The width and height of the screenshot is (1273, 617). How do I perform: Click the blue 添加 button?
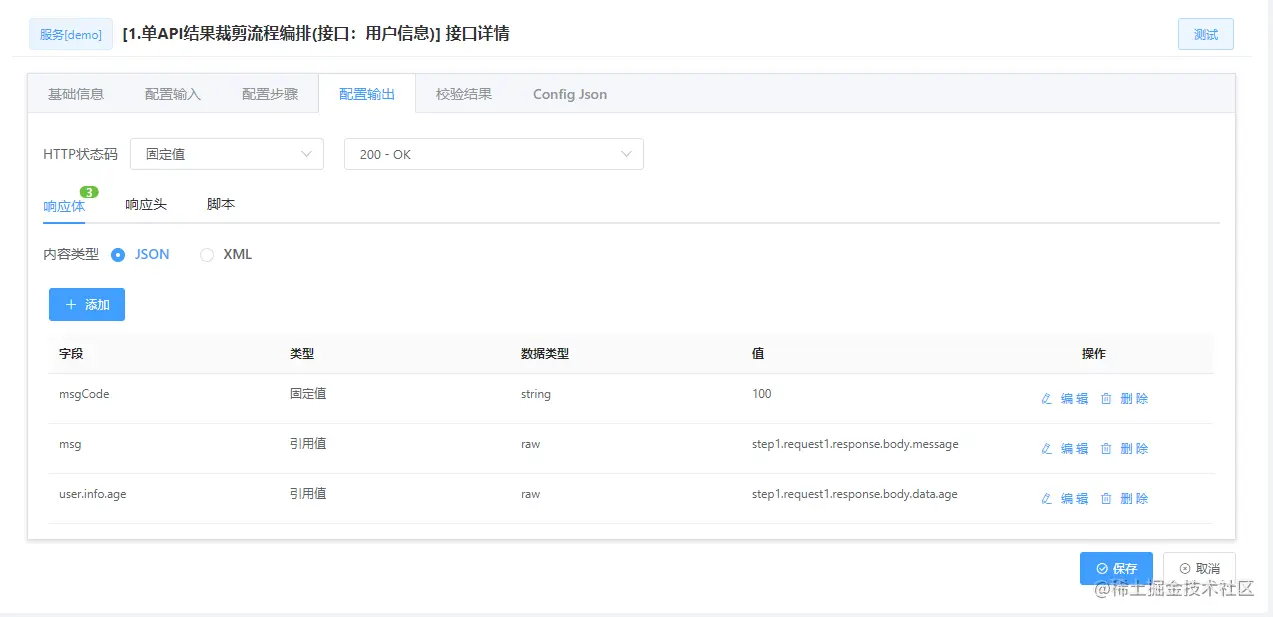[x=87, y=305]
